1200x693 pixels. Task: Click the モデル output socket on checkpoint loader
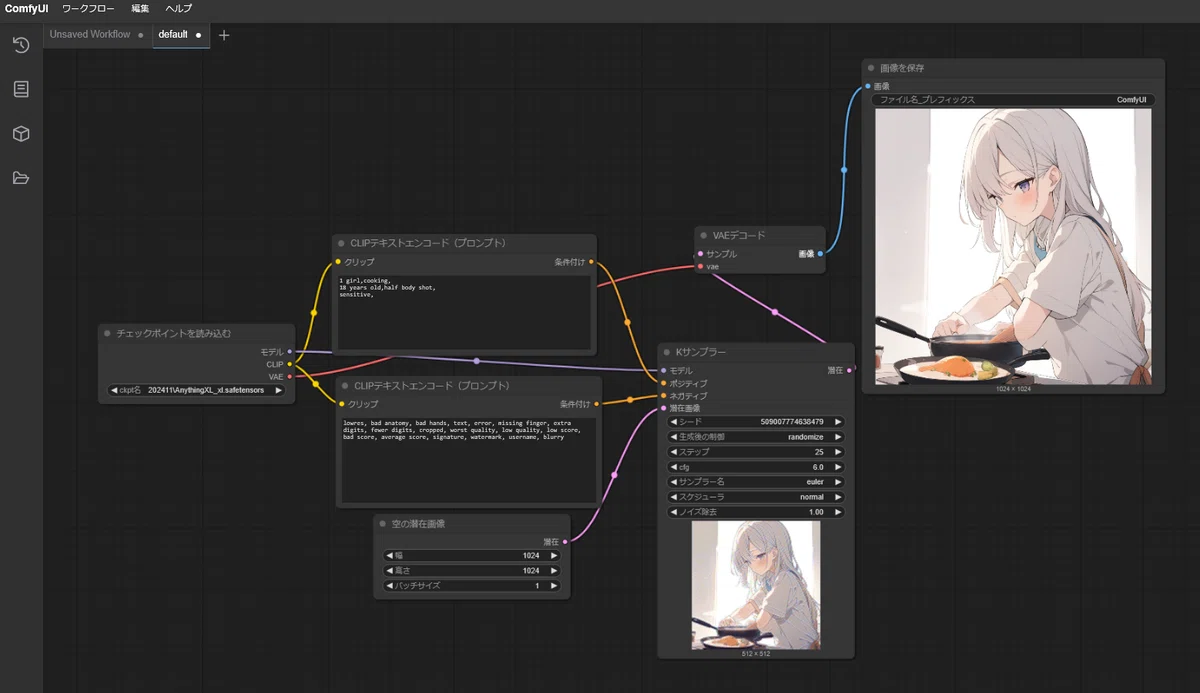[289, 351]
